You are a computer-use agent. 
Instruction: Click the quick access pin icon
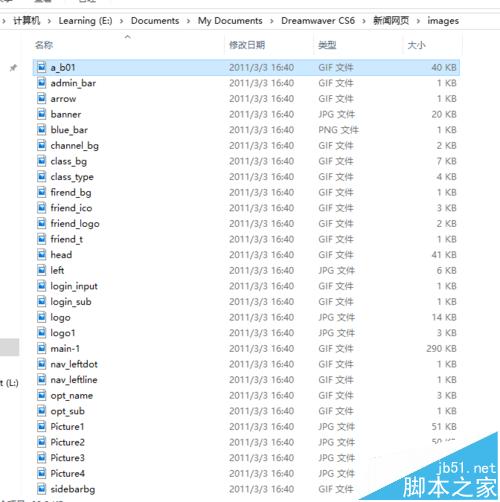(x=13, y=68)
